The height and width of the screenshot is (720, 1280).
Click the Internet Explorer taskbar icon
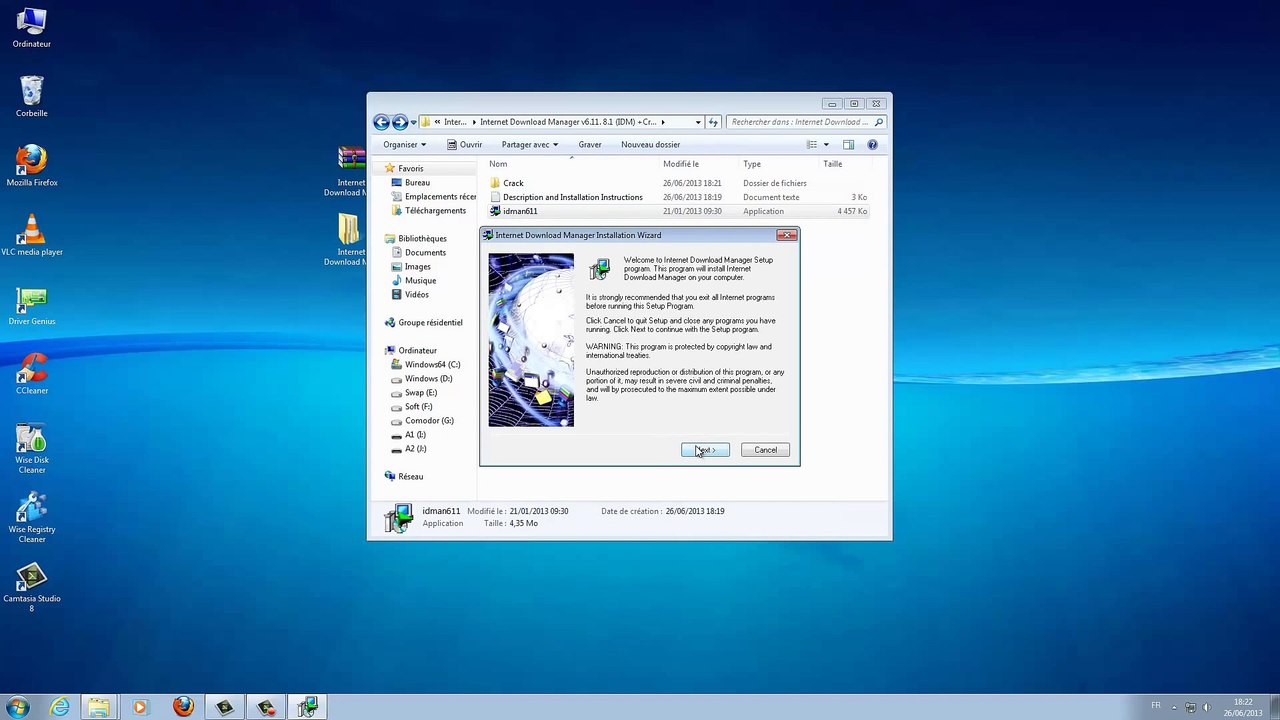point(60,707)
